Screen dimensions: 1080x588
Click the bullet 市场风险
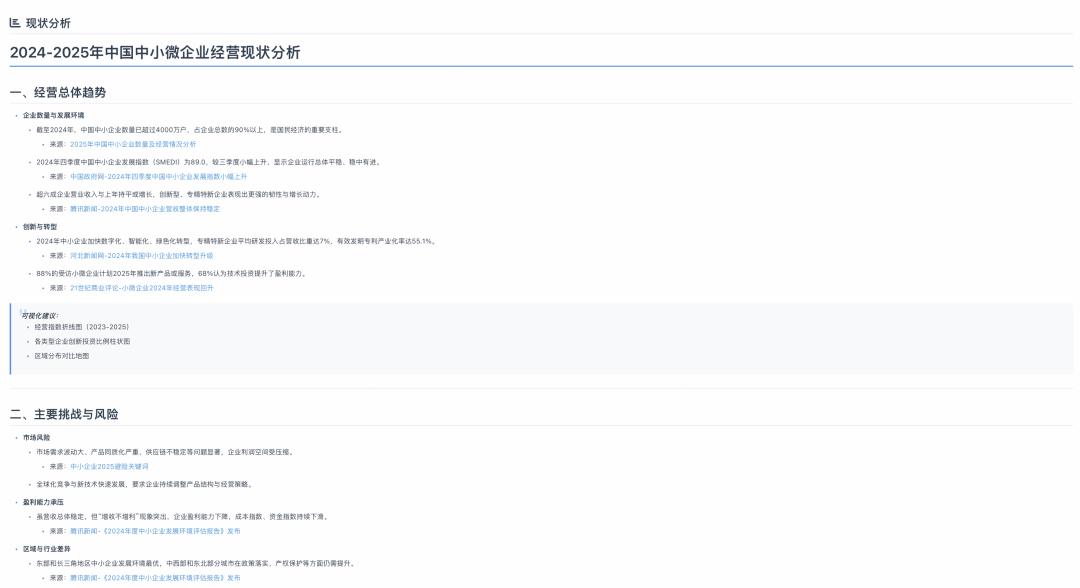click(x=36, y=437)
